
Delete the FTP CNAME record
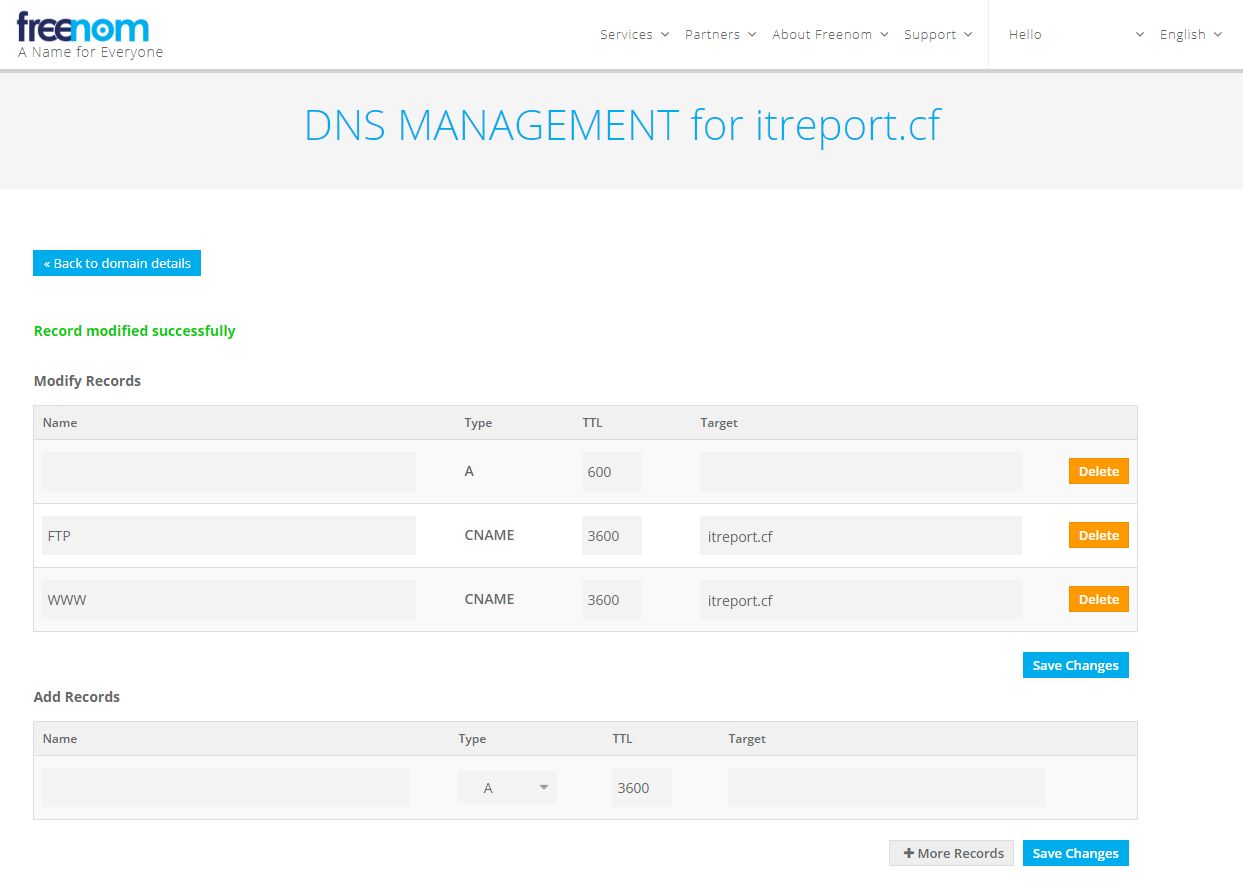point(1098,535)
